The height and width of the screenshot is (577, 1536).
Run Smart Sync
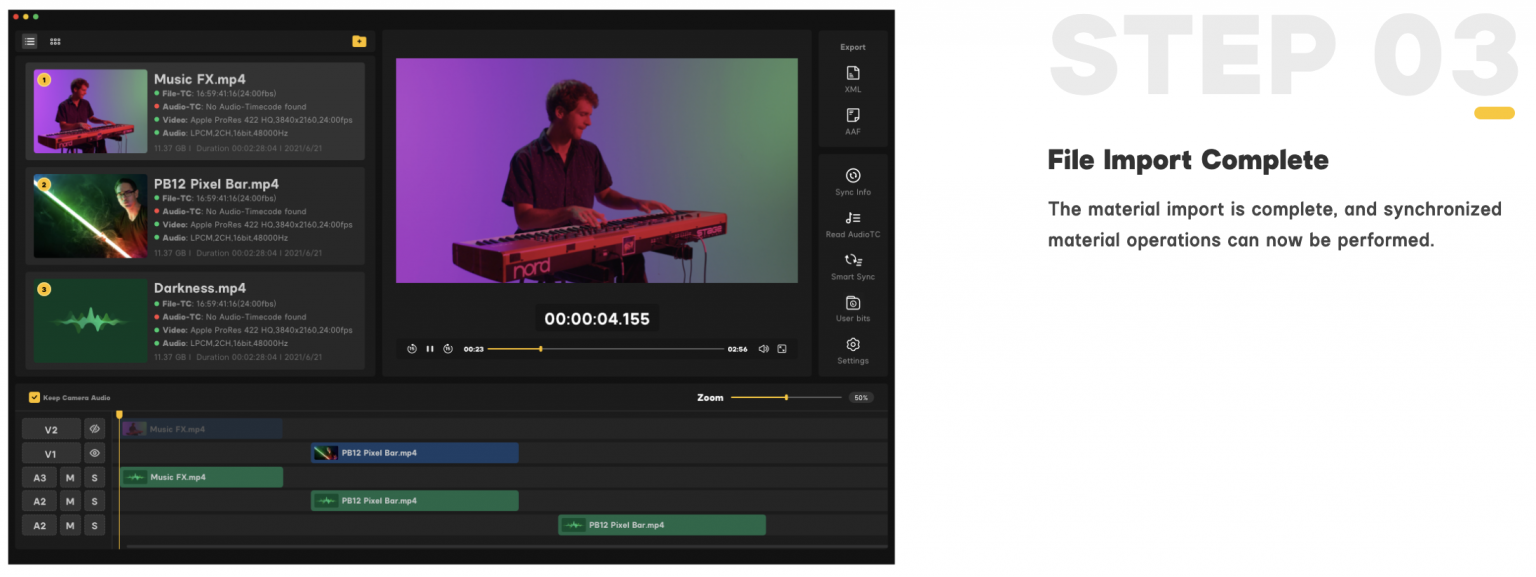(852, 265)
